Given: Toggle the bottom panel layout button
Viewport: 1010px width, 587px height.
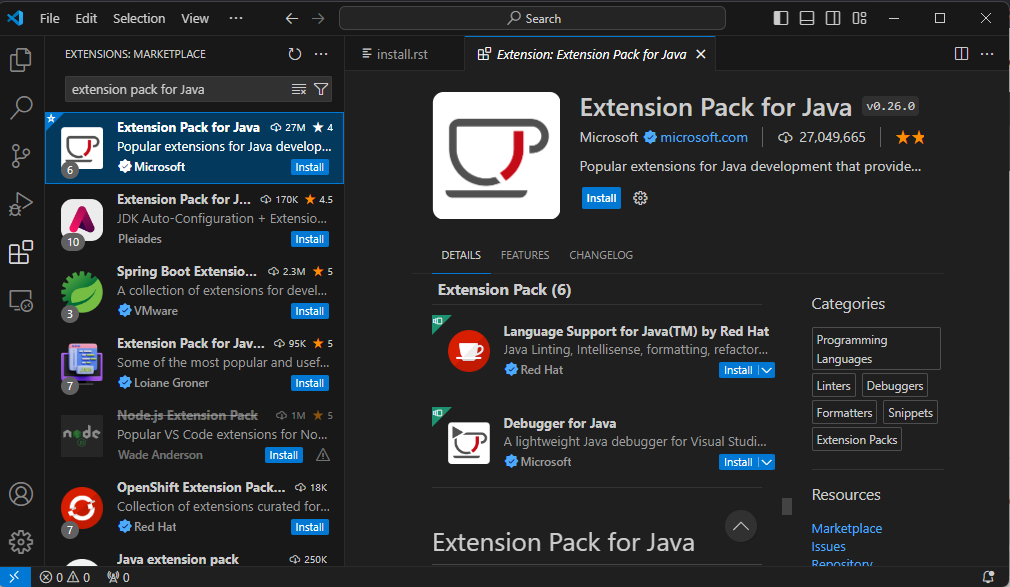Looking at the screenshot, I should click(807, 18).
